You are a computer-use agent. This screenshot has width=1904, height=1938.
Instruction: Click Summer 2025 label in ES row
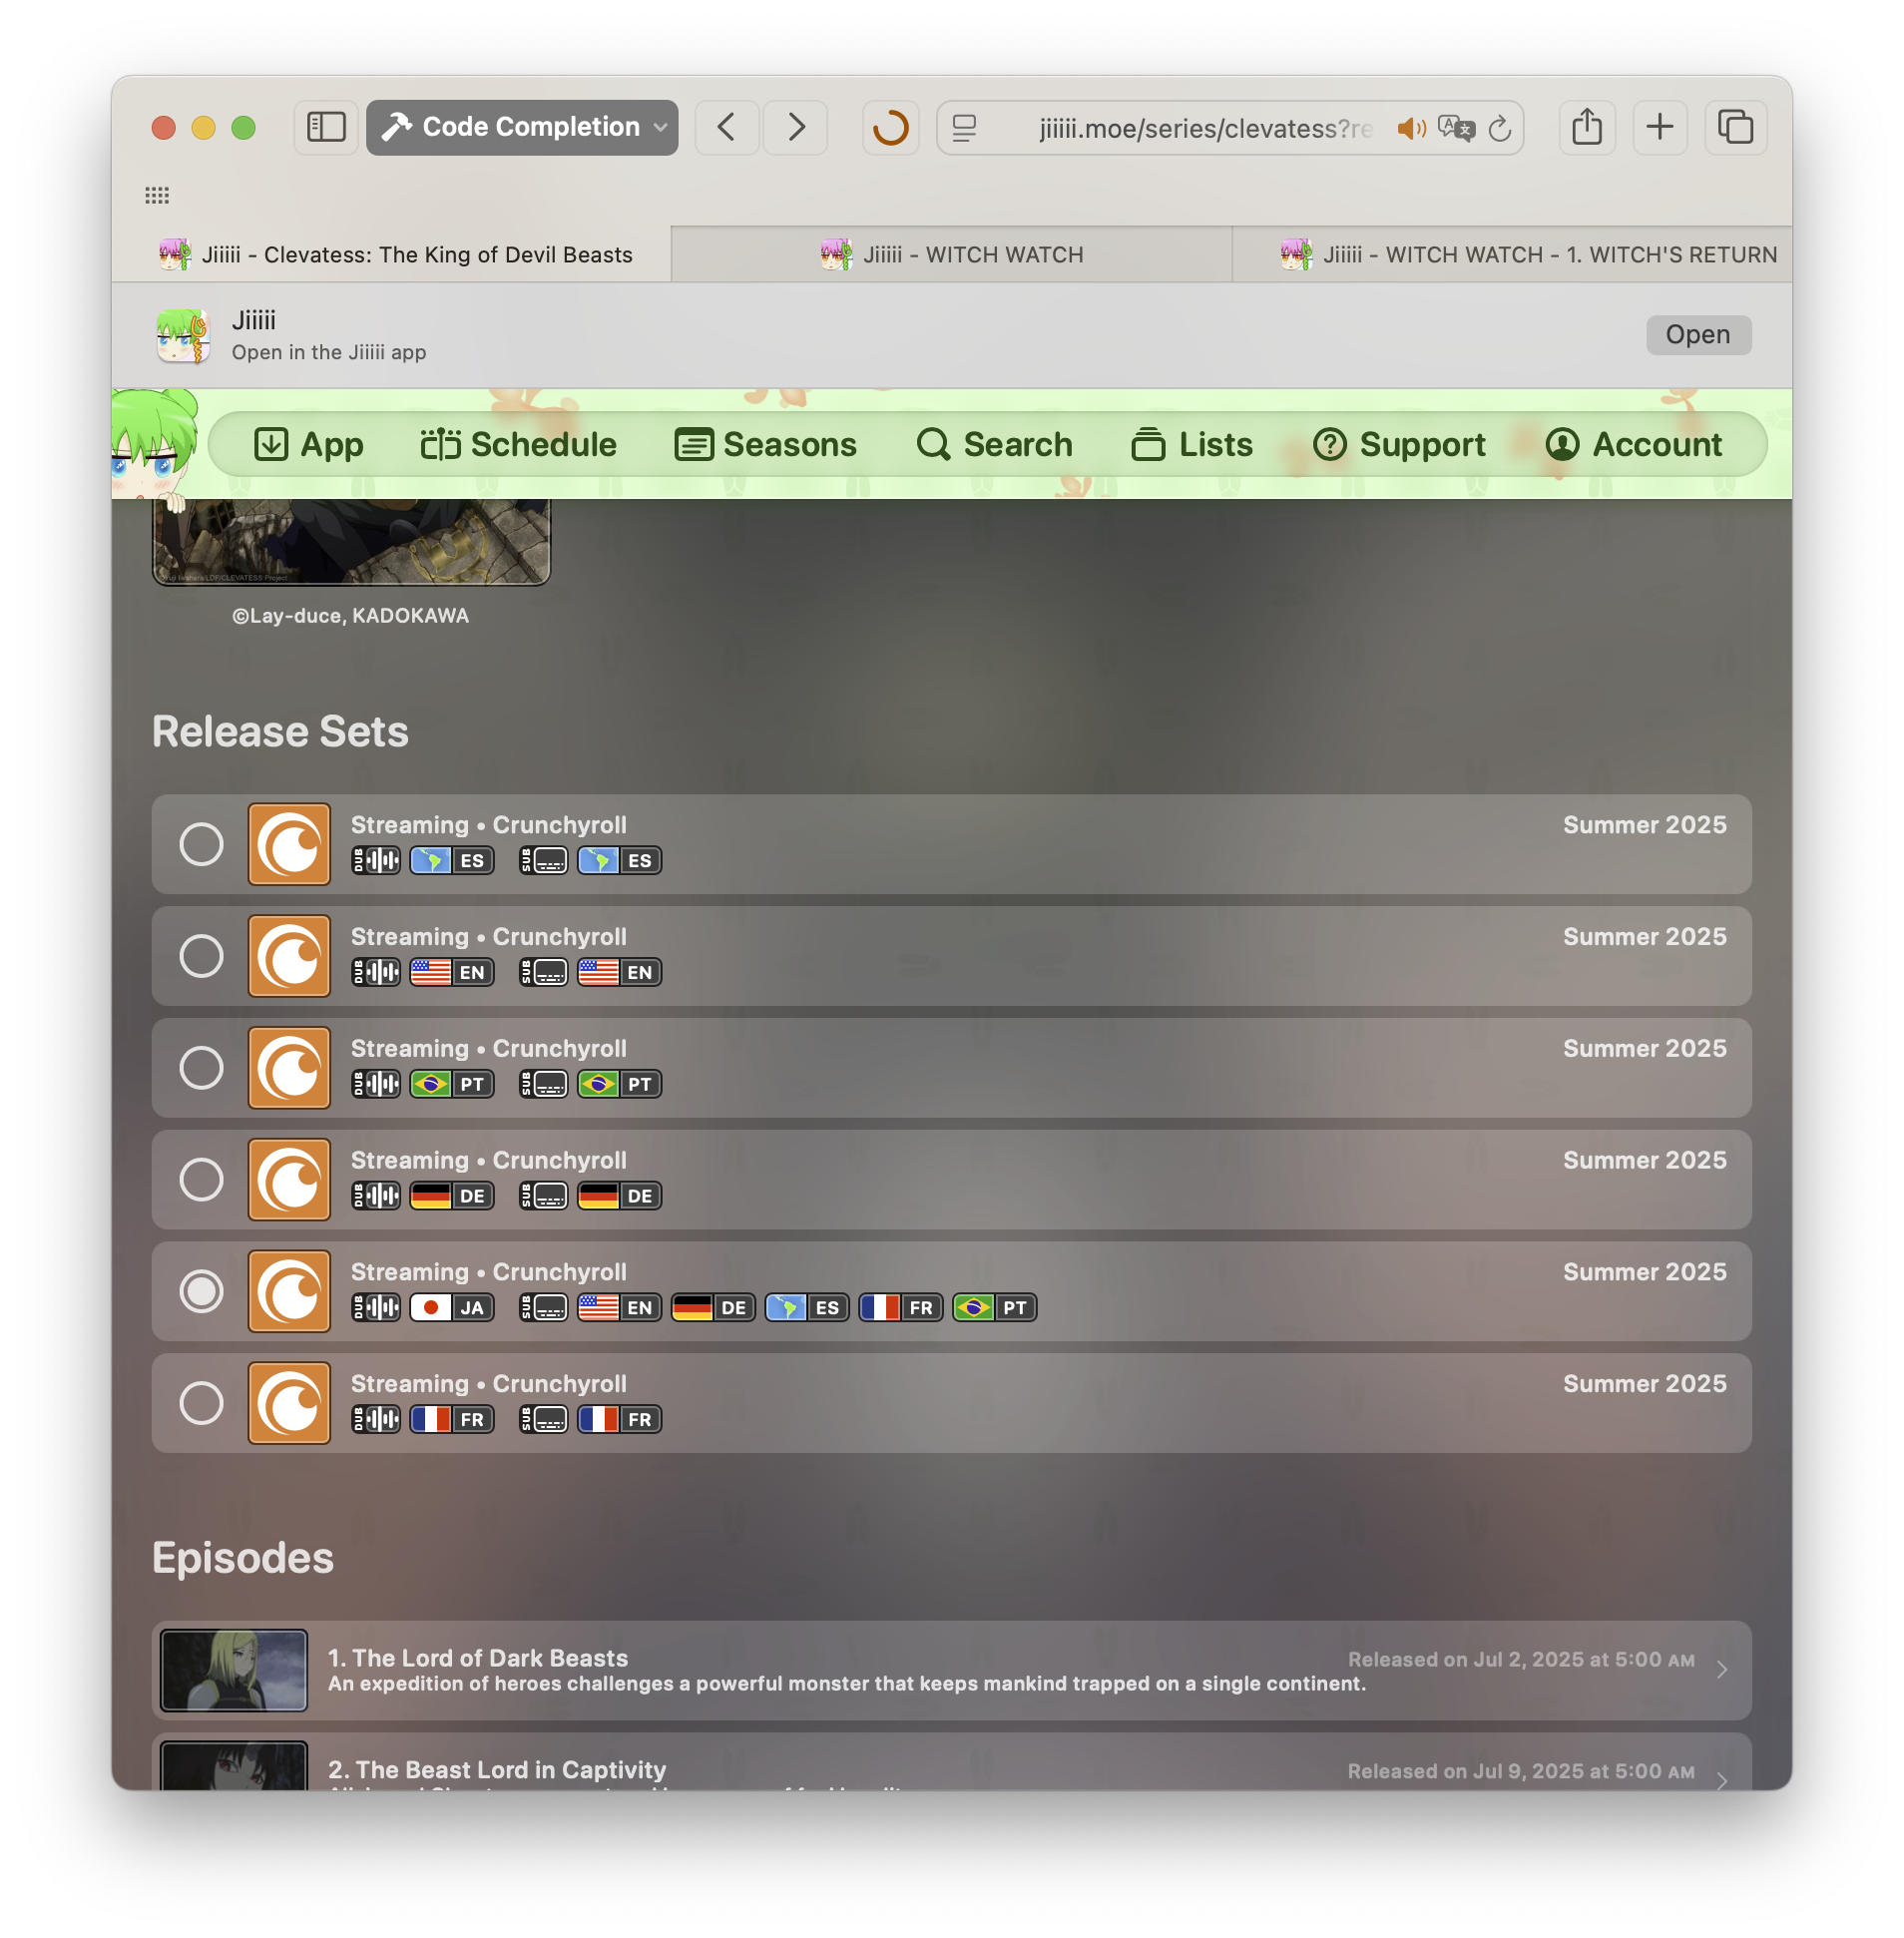click(x=1645, y=825)
